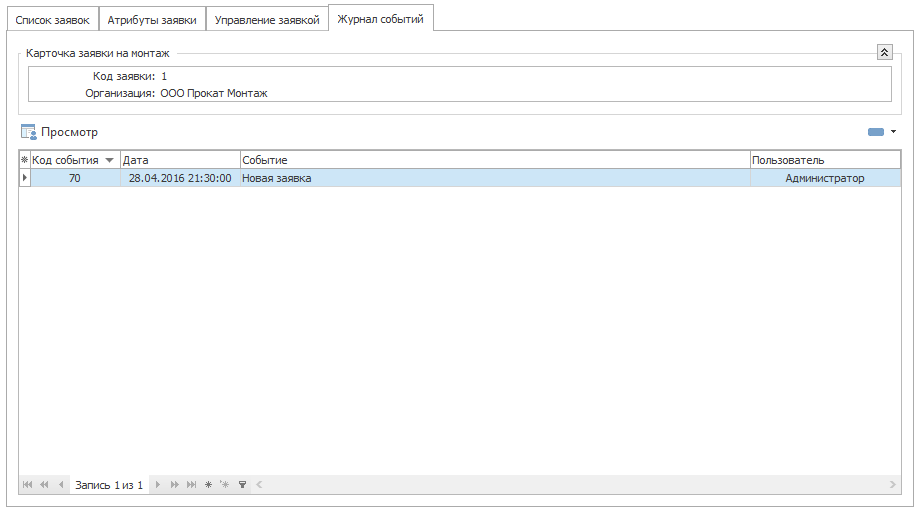Switch to Список заявок tab
The width and height of the screenshot is (919, 511).
[53, 20]
